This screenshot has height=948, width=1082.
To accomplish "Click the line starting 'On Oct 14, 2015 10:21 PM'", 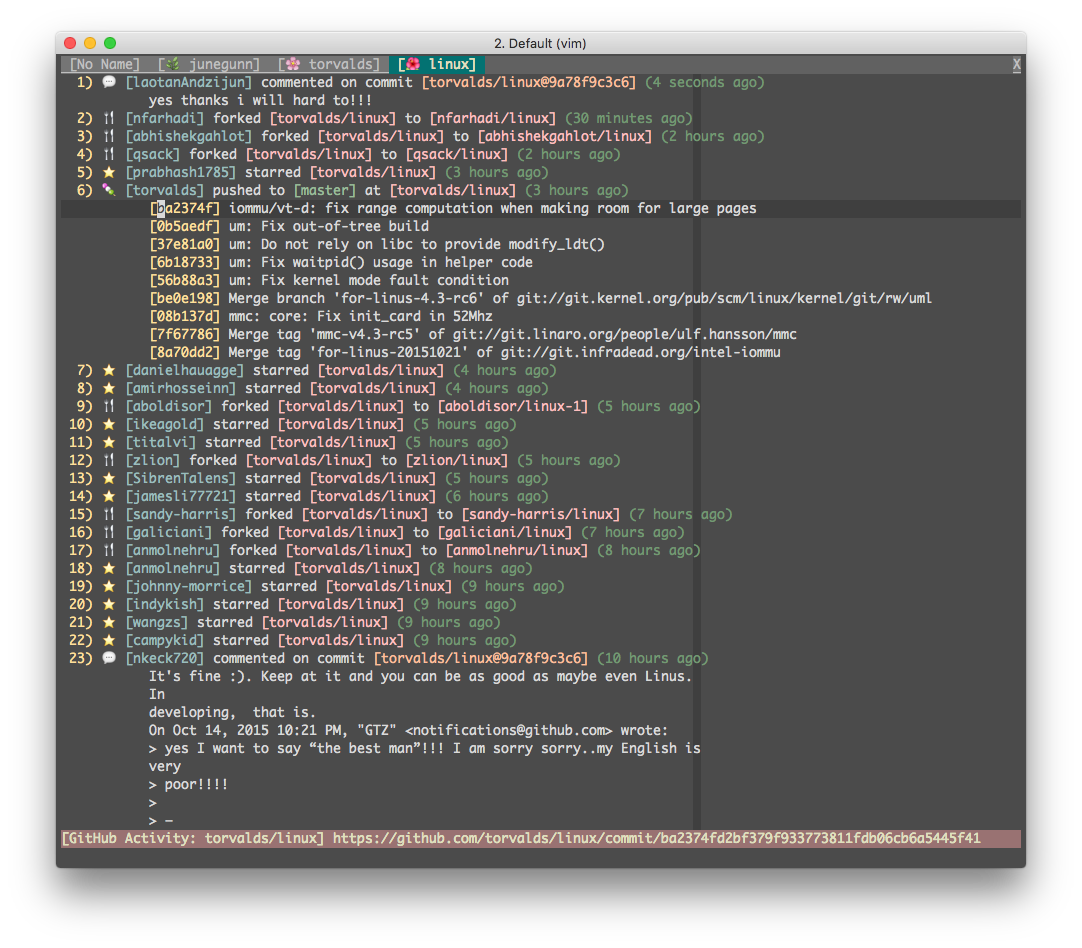I will point(409,730).
